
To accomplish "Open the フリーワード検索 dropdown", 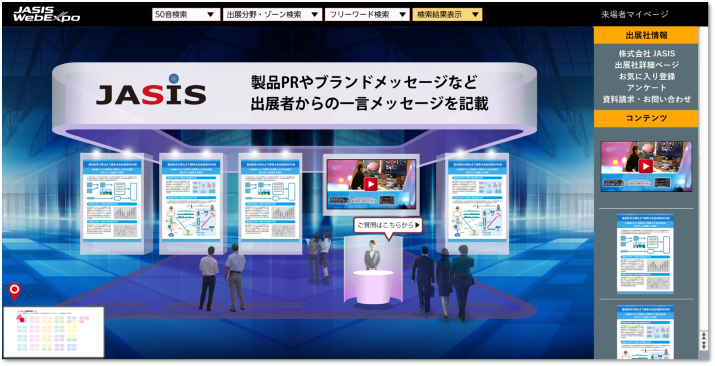I will tap(367, 15).
